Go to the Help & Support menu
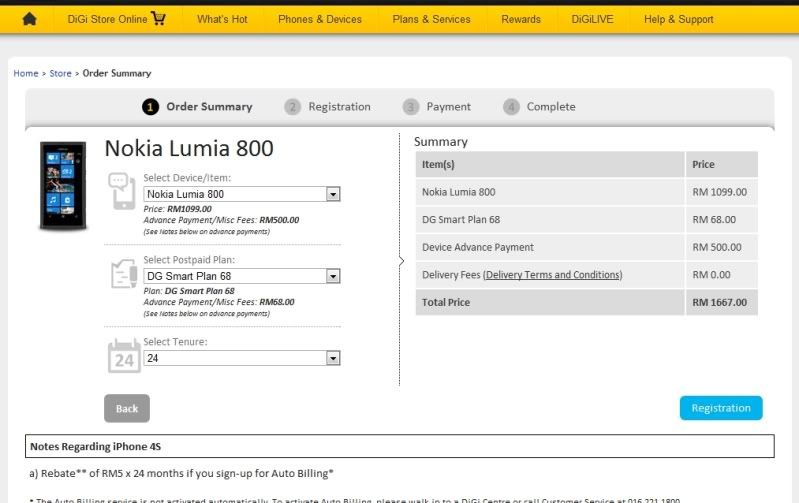This screenshot has width=799, height=503. [678, 19]
